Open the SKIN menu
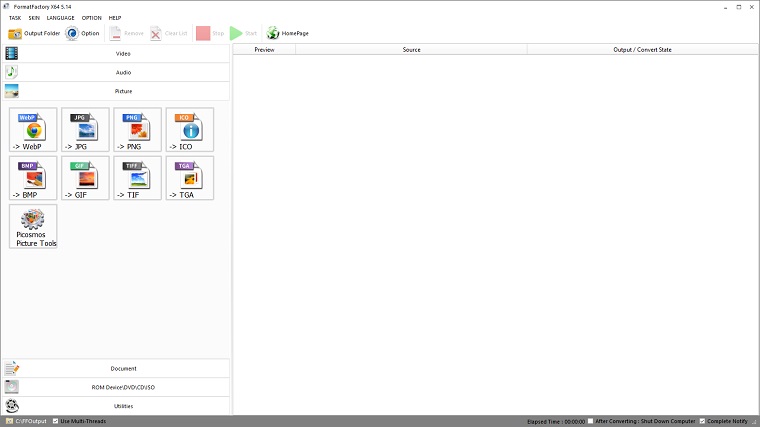The width and height of the screenshot is (760, 427). pos(34,18)
